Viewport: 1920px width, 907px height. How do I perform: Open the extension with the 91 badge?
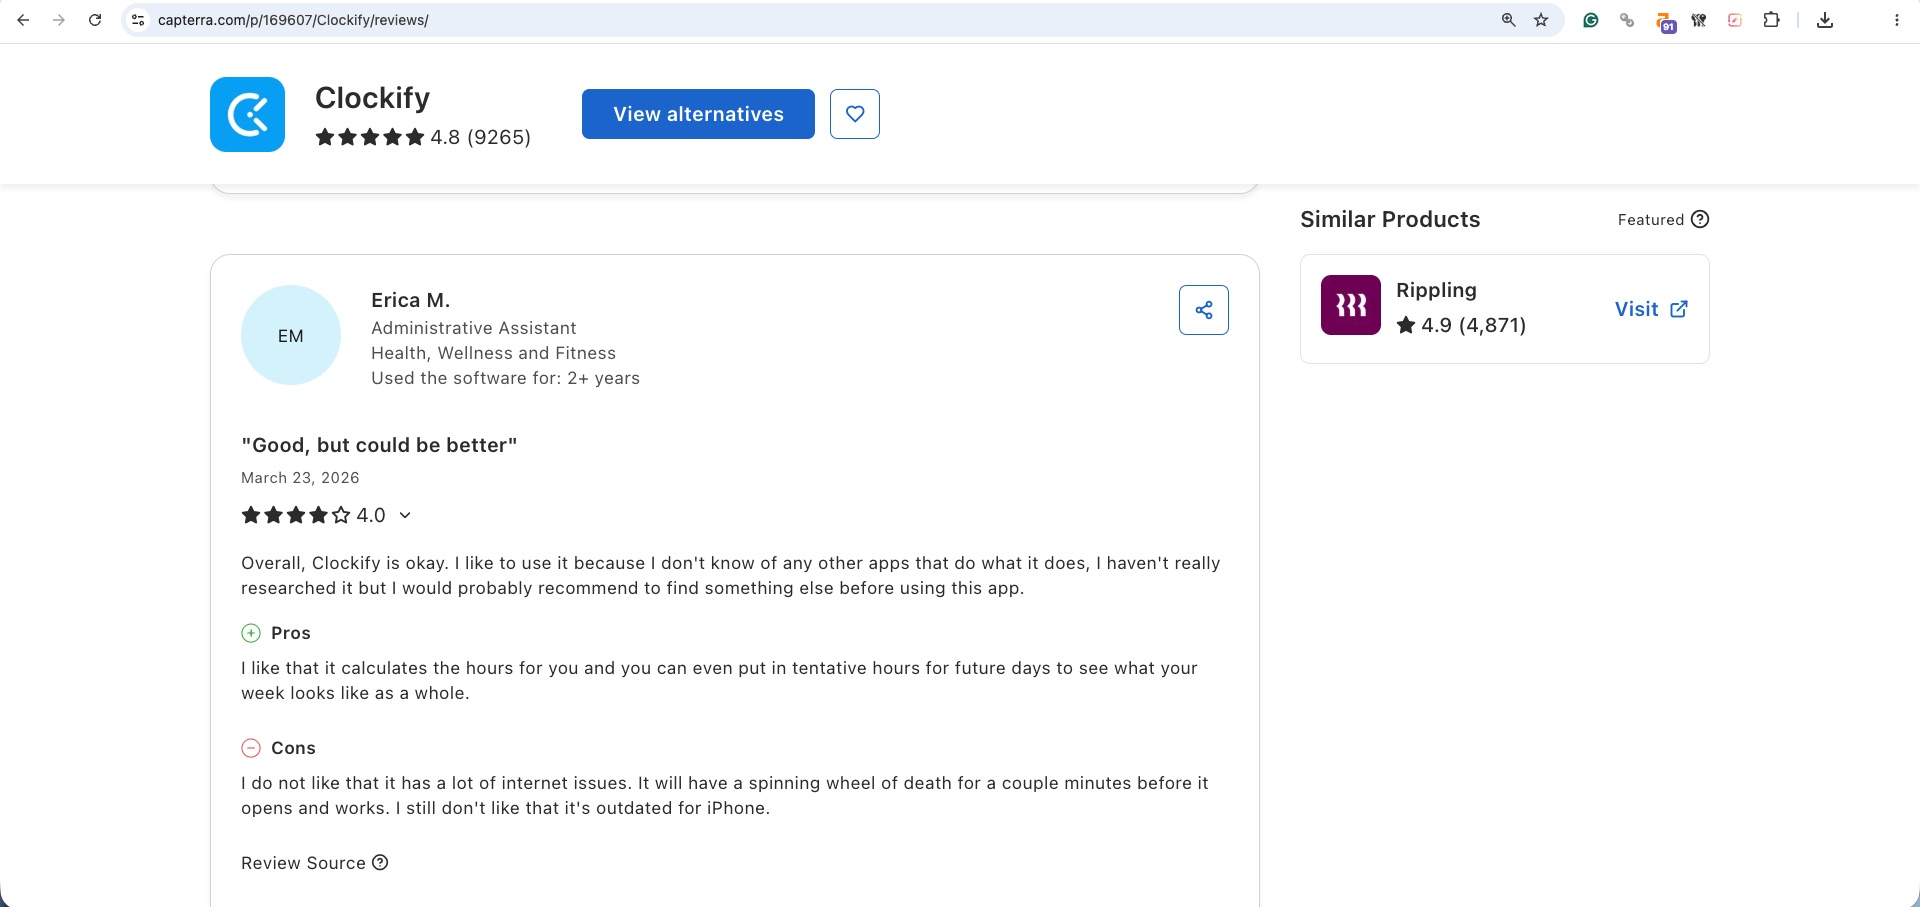pyautogui.click(x=1665, y=22)
